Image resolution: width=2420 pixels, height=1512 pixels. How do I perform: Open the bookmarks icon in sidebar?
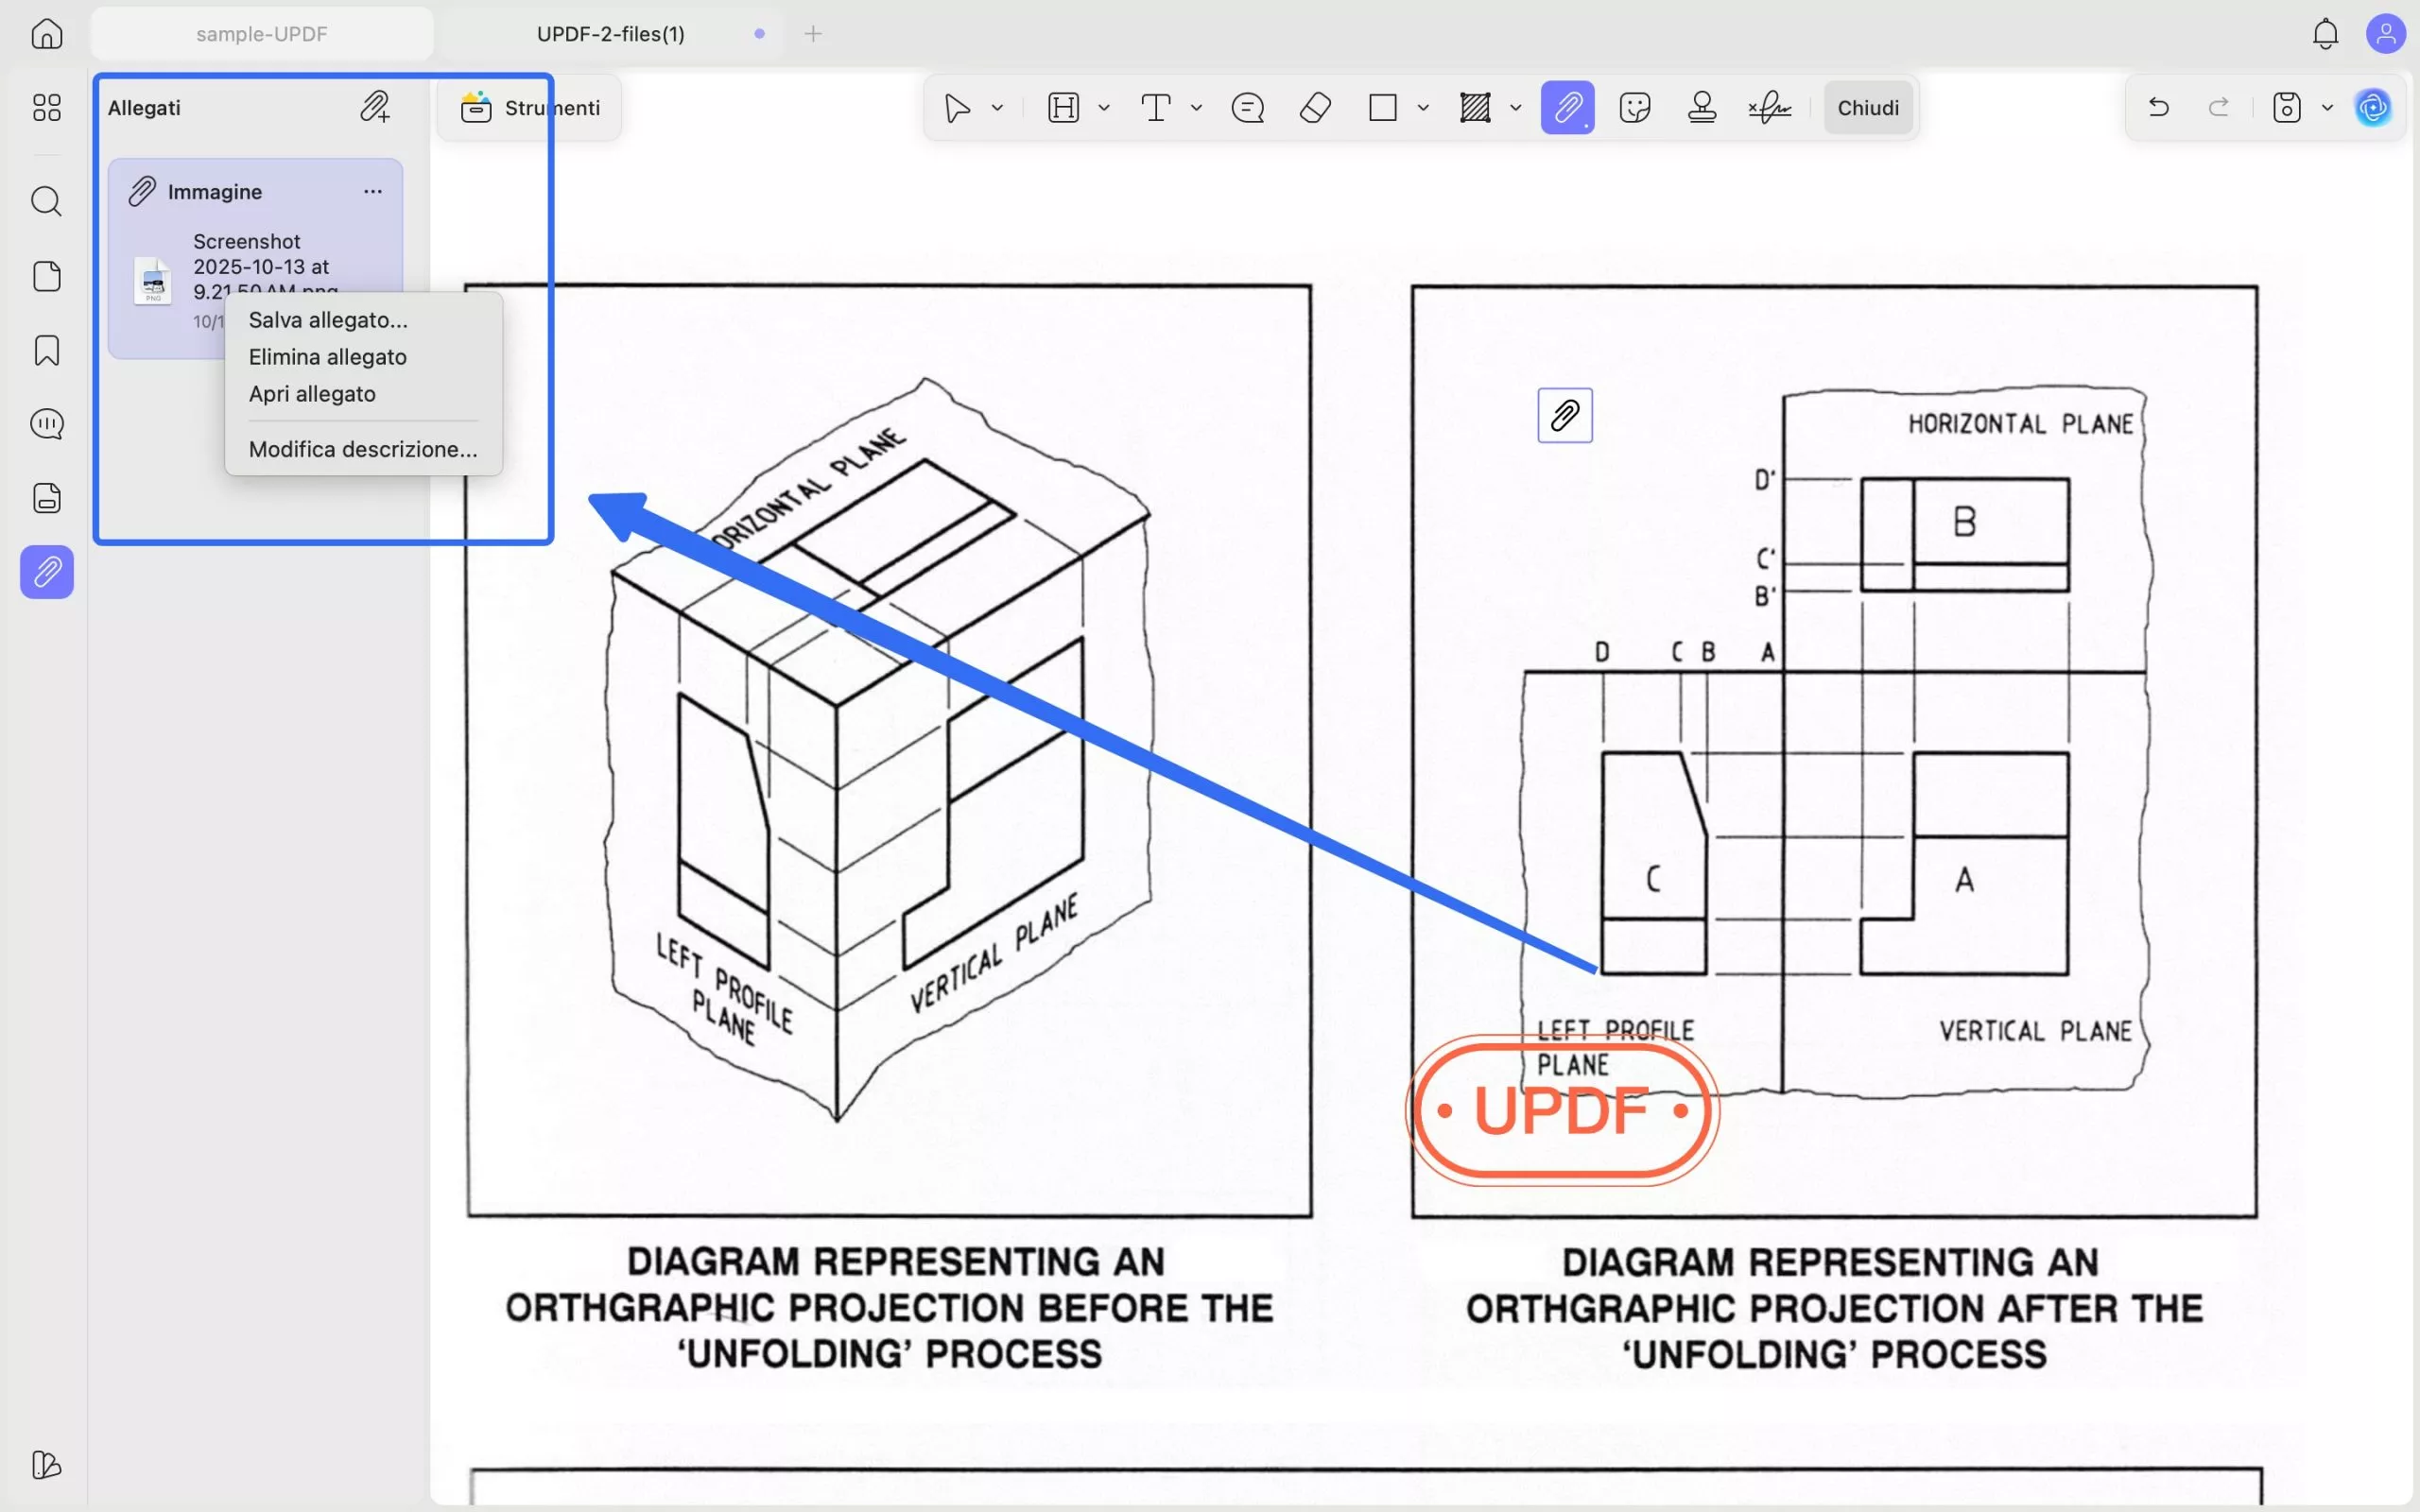tap(46, 350)
